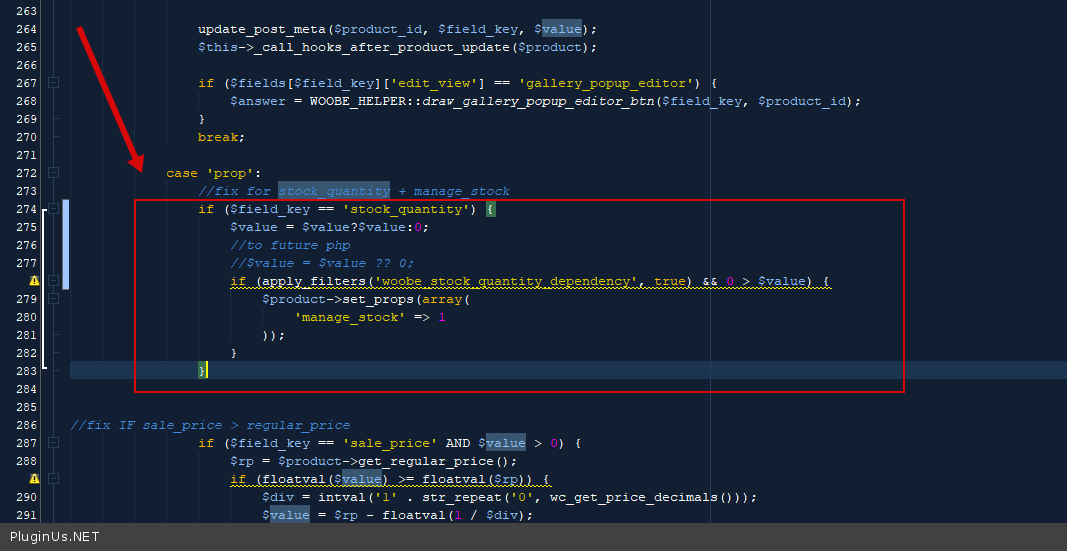The width and height of the screenshot is (1067, 551).
Task: Click line number 264 in the gutter
Action: (x=26, y=29)
